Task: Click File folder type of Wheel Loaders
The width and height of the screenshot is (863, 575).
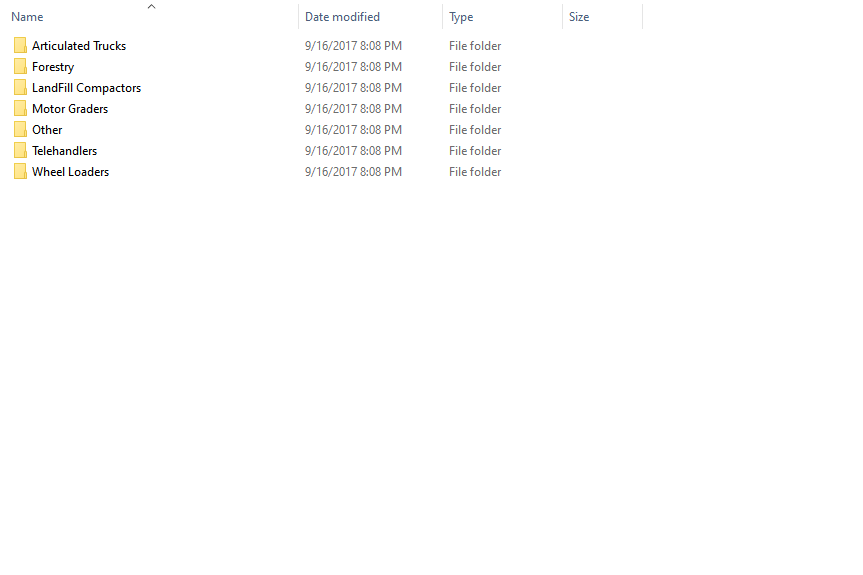Action: [x=475, y=171]
